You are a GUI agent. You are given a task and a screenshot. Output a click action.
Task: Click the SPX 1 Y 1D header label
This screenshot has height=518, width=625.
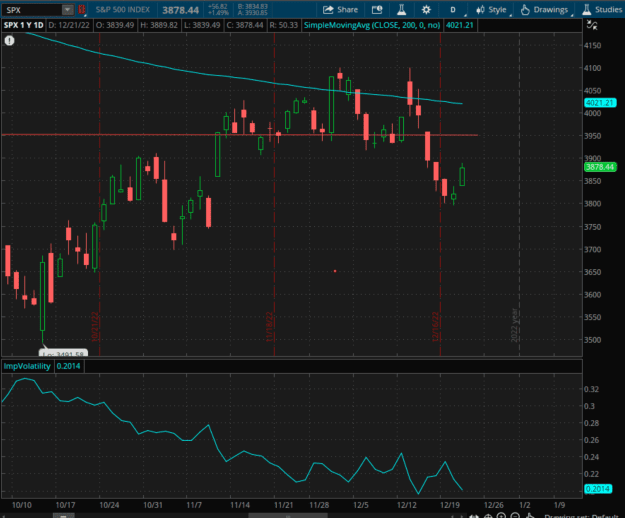click(23, 26)
